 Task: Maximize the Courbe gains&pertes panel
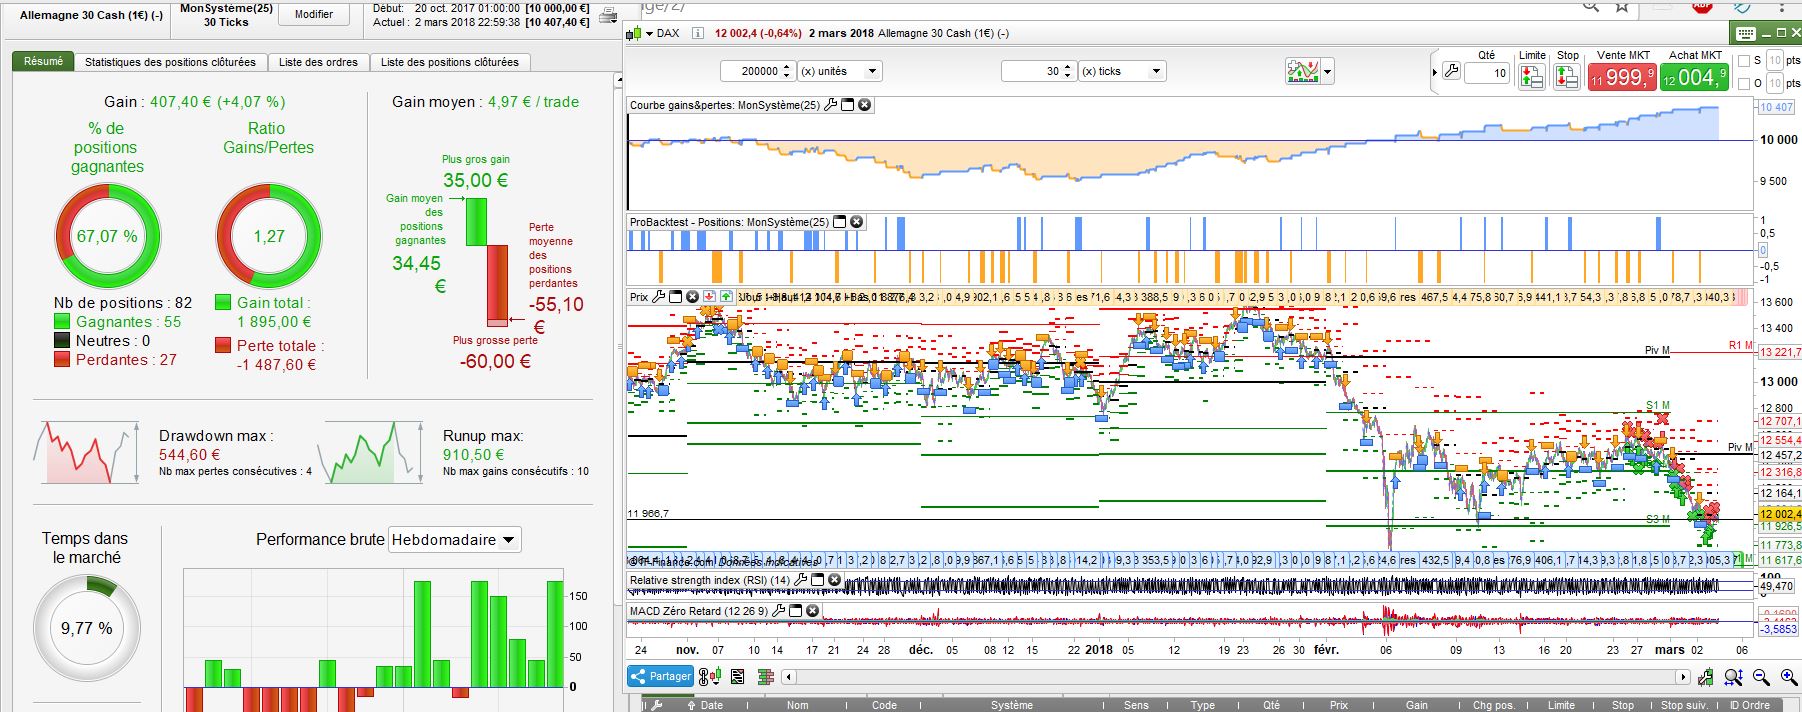click(847, 105)
